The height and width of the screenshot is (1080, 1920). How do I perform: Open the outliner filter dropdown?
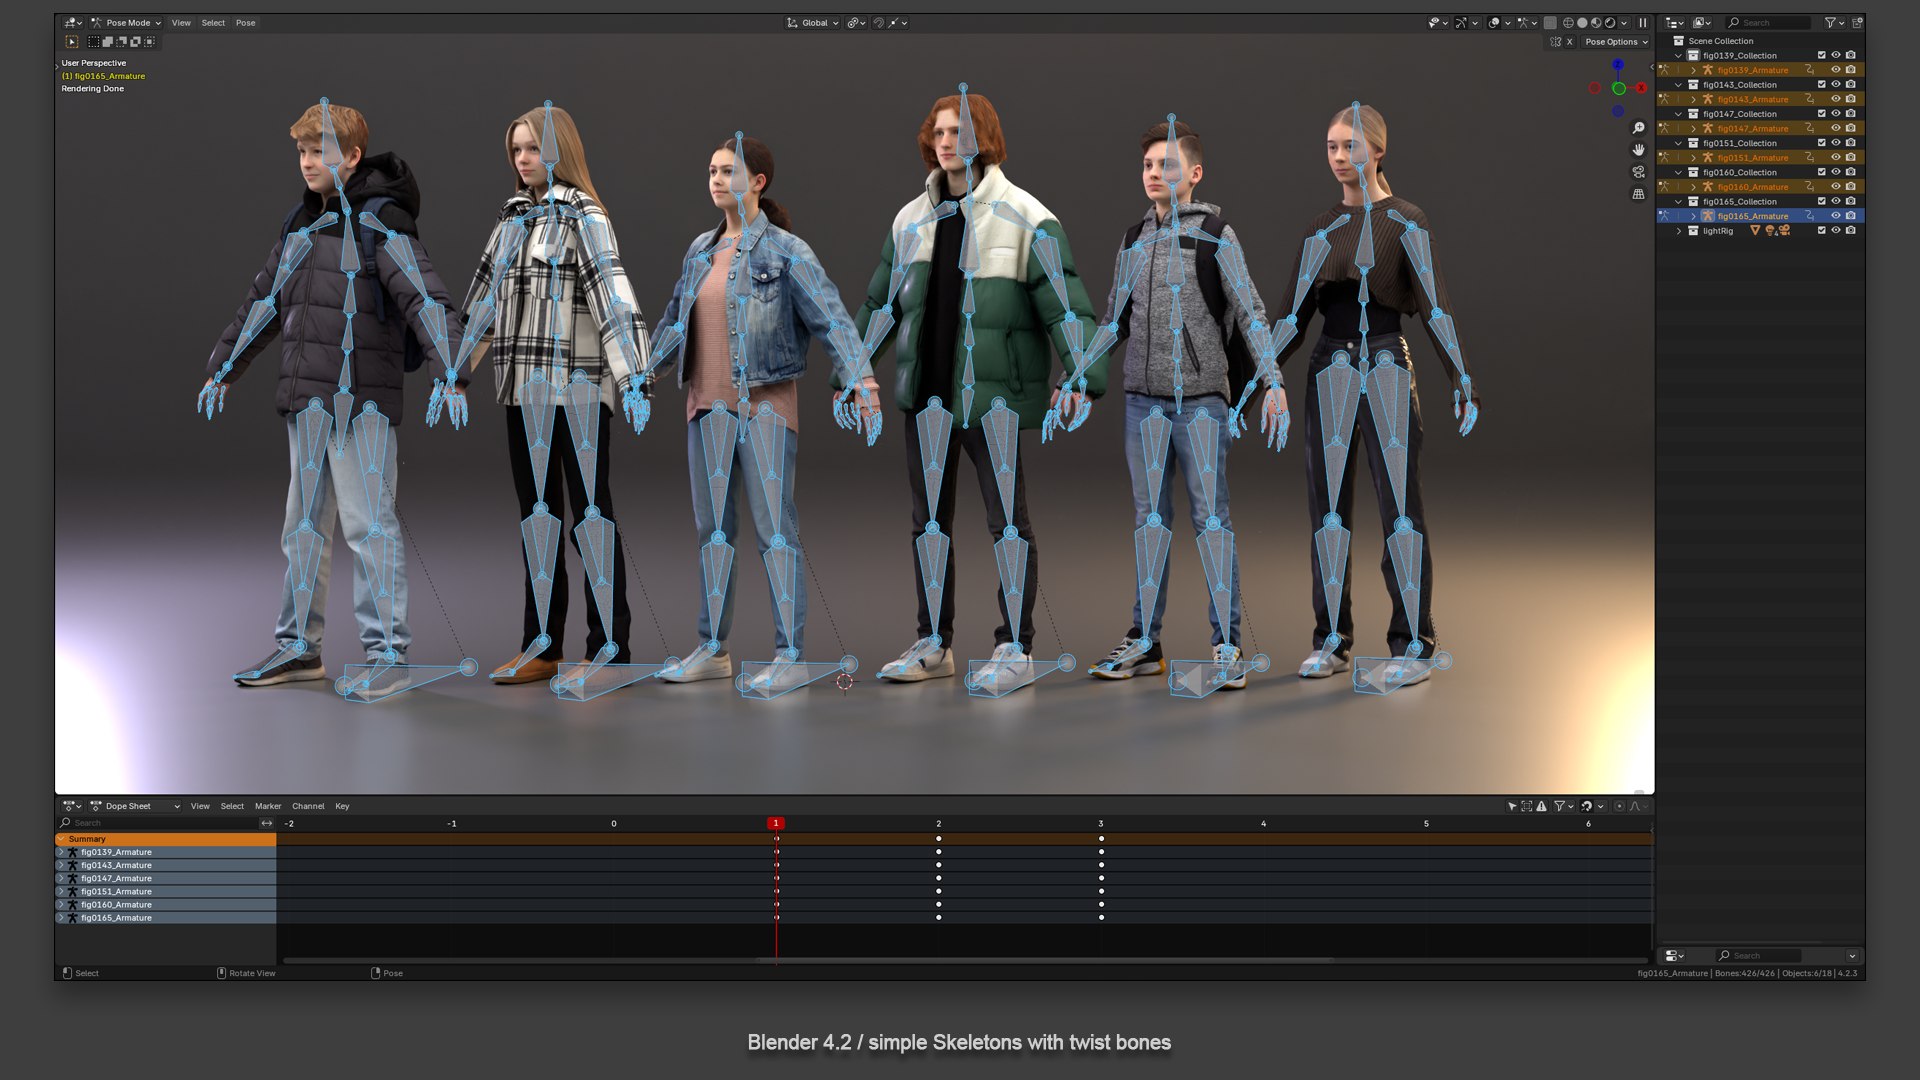pyautogui.click(x=1834, y=23)
